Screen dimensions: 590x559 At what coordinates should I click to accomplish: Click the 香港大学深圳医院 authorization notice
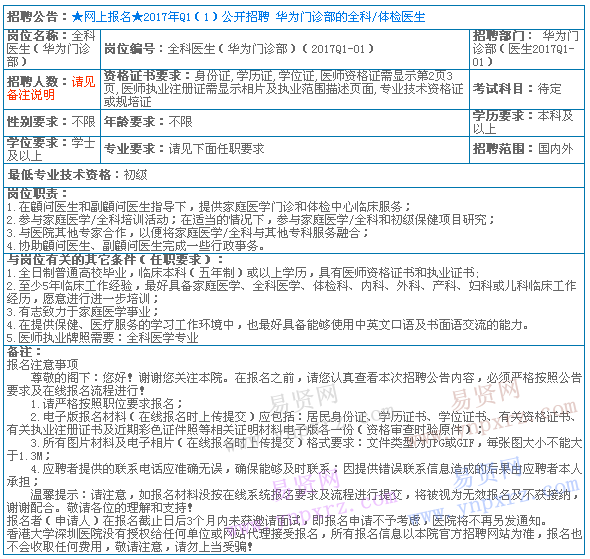click(x=294, y=540)
